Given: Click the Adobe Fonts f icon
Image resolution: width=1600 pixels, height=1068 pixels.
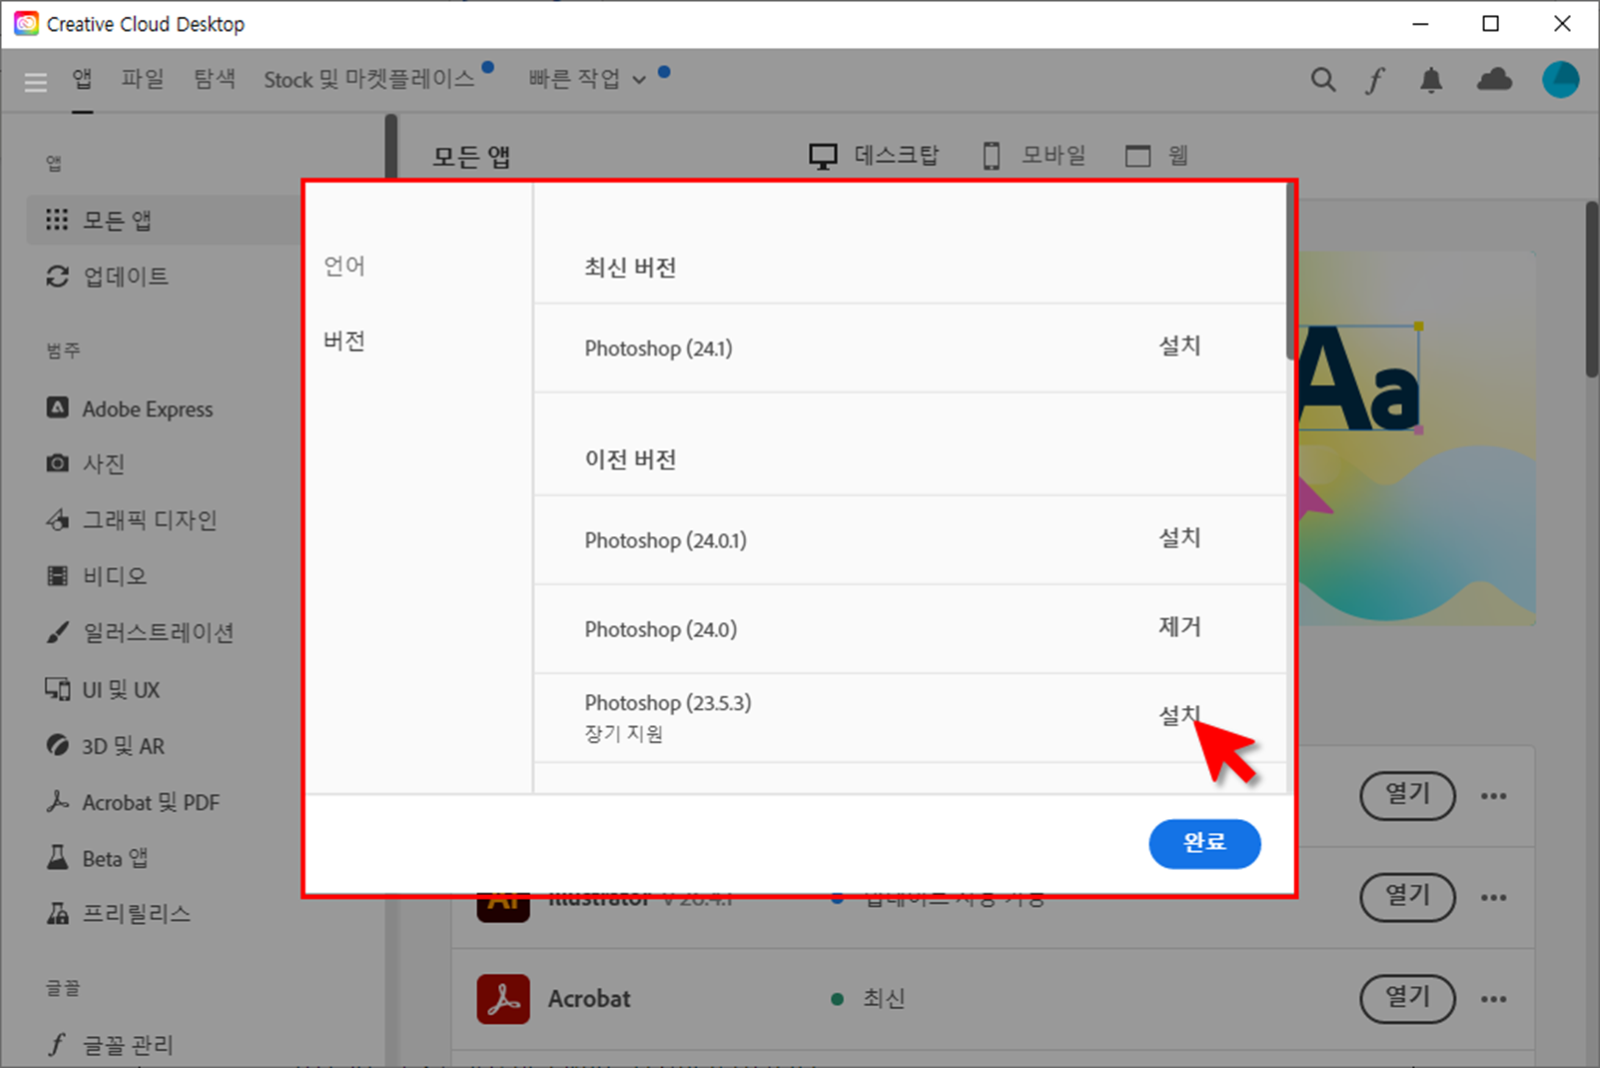Looking at the screenshot, I should click(1375, 80).
